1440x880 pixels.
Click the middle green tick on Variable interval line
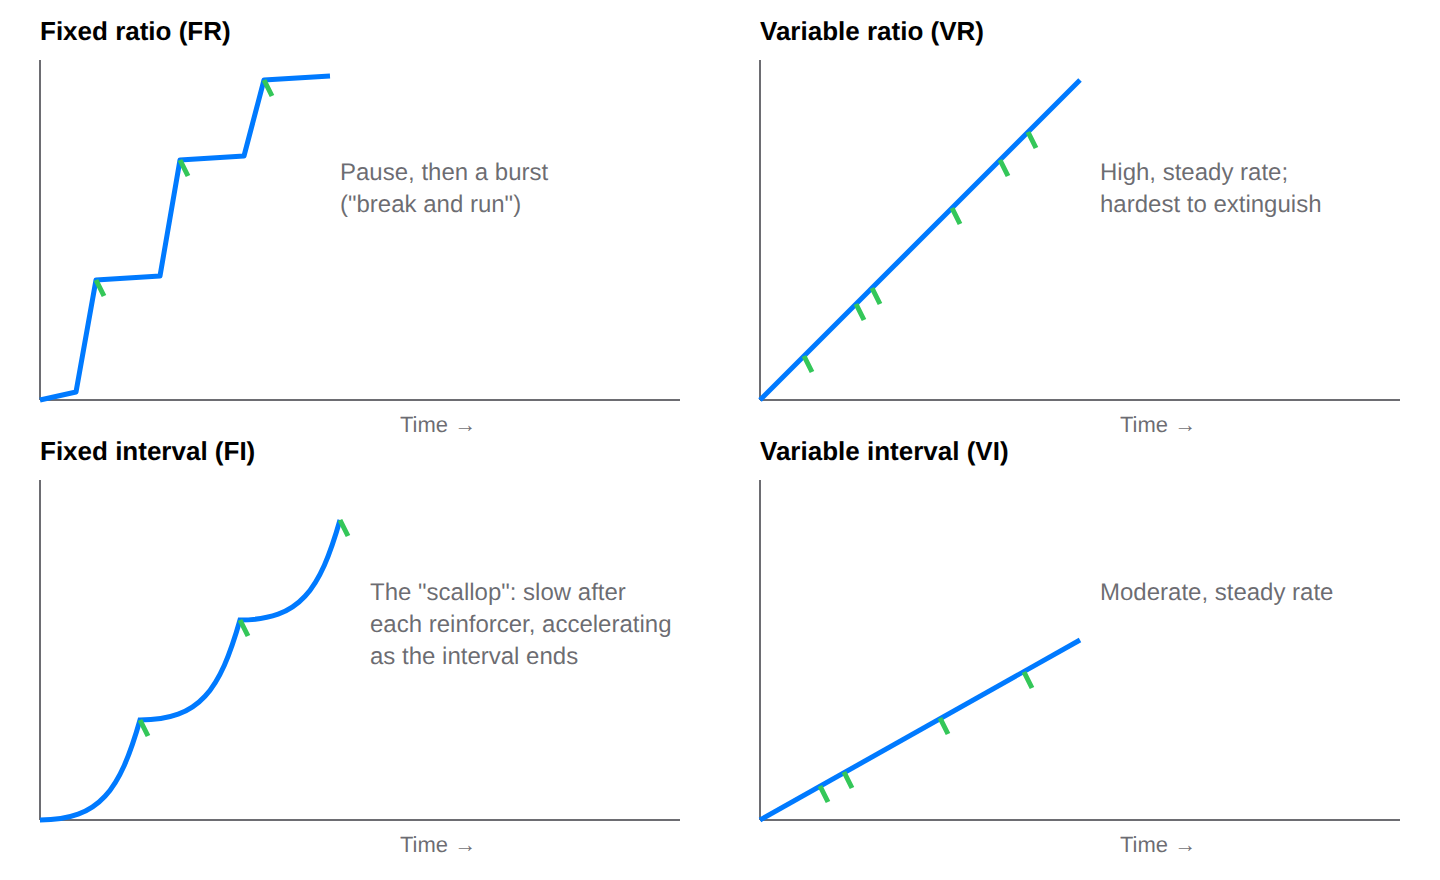(944, 725)
